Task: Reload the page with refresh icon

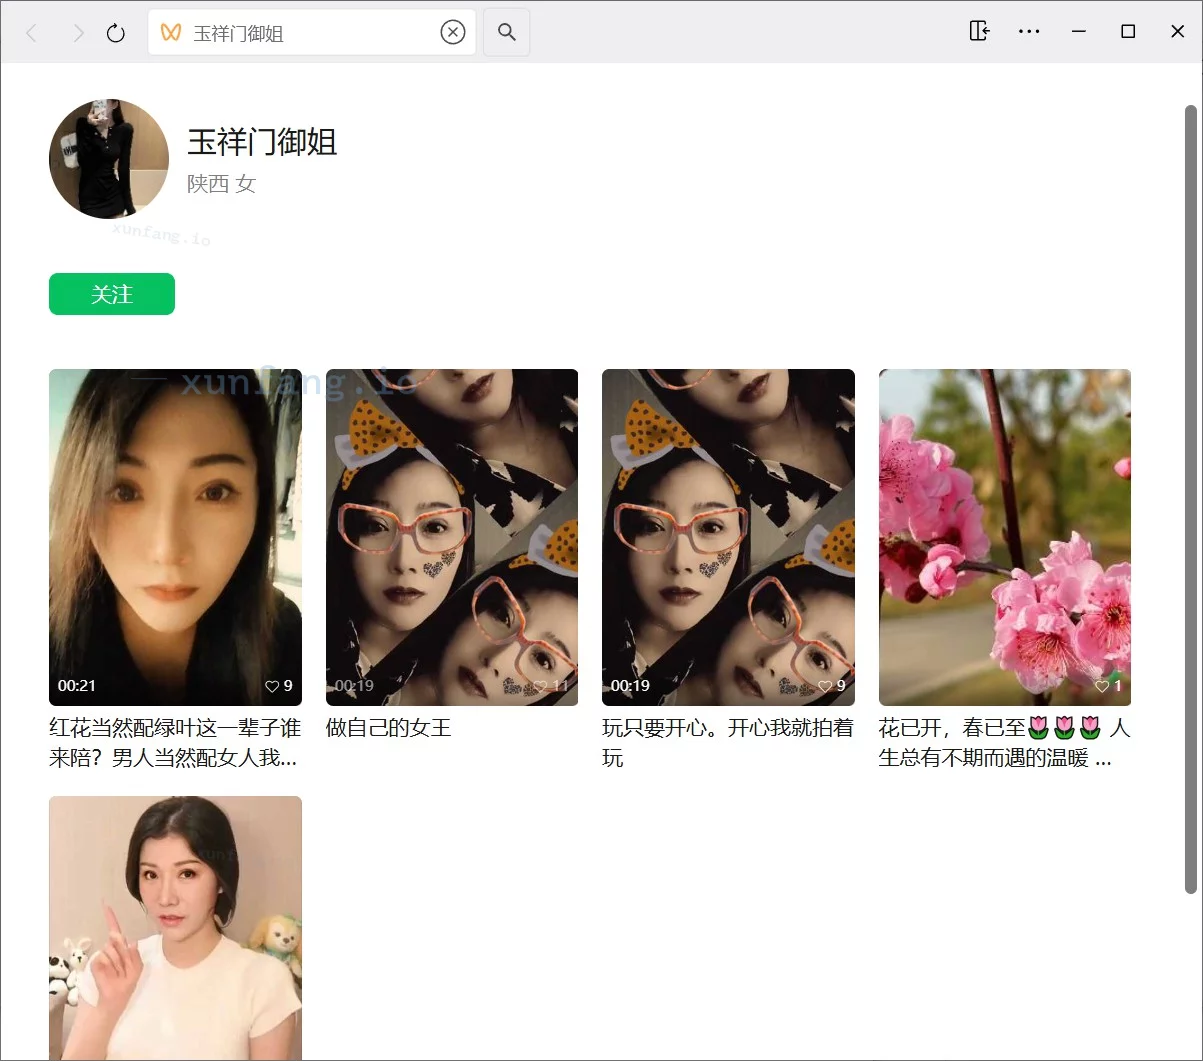Action: 116,33
